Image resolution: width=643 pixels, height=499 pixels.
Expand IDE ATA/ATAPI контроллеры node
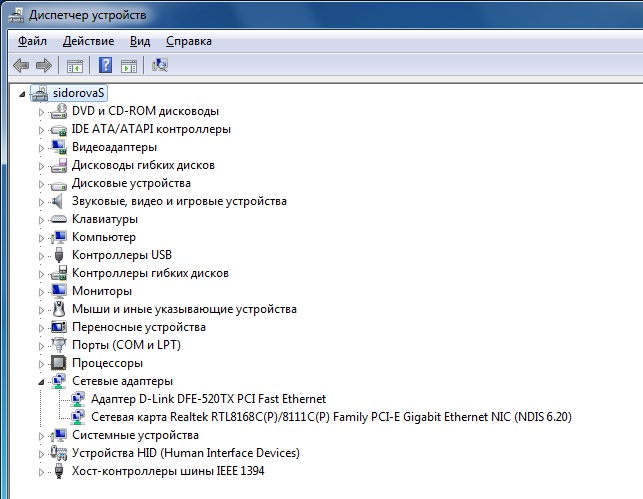pyautogui.click(x=41, y=130)
